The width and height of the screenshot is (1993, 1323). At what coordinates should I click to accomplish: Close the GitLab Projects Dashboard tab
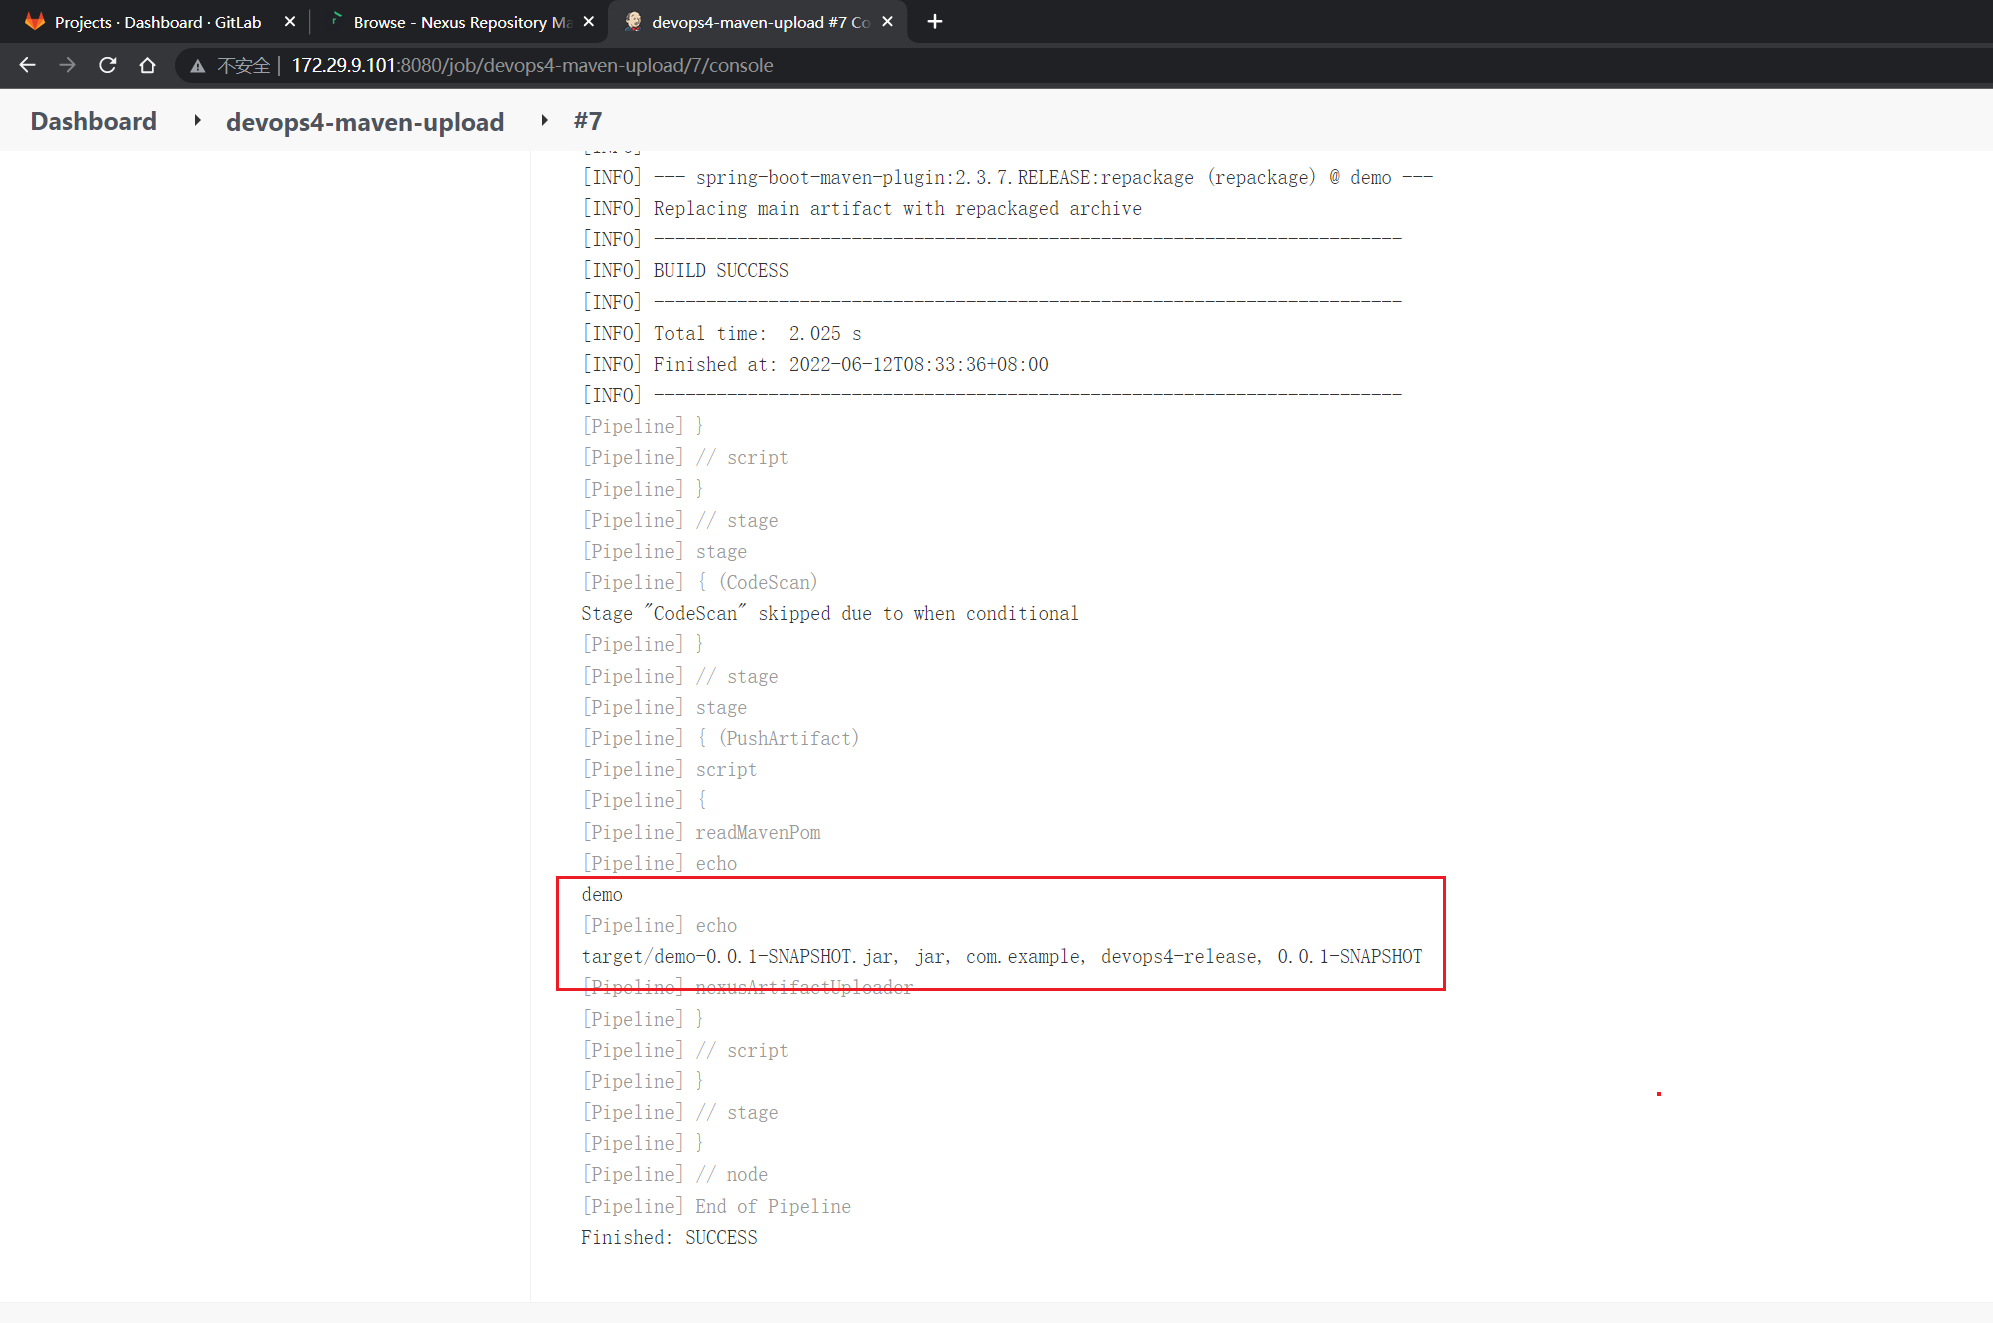290,22
